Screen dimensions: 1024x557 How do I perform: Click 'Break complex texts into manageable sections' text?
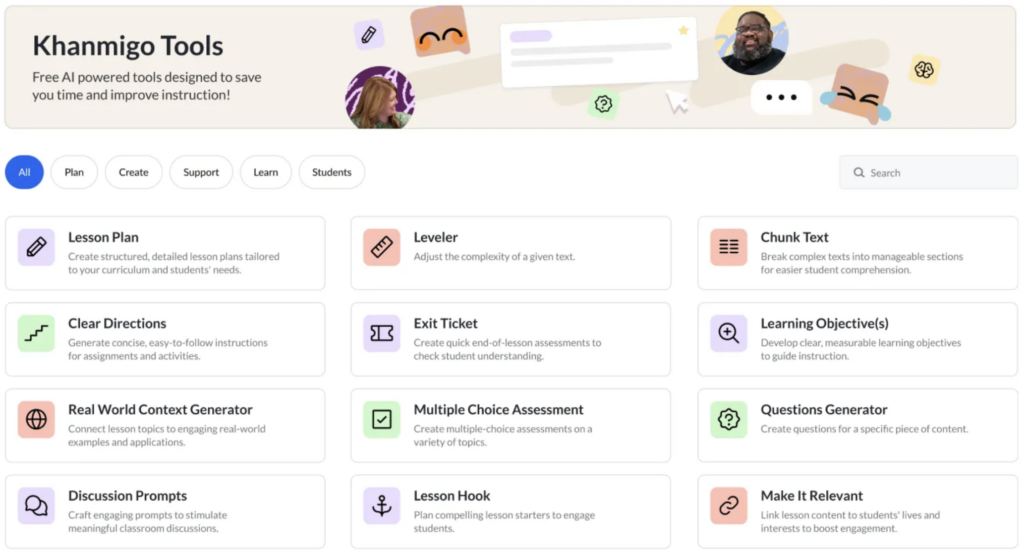(x=861, y=257)
